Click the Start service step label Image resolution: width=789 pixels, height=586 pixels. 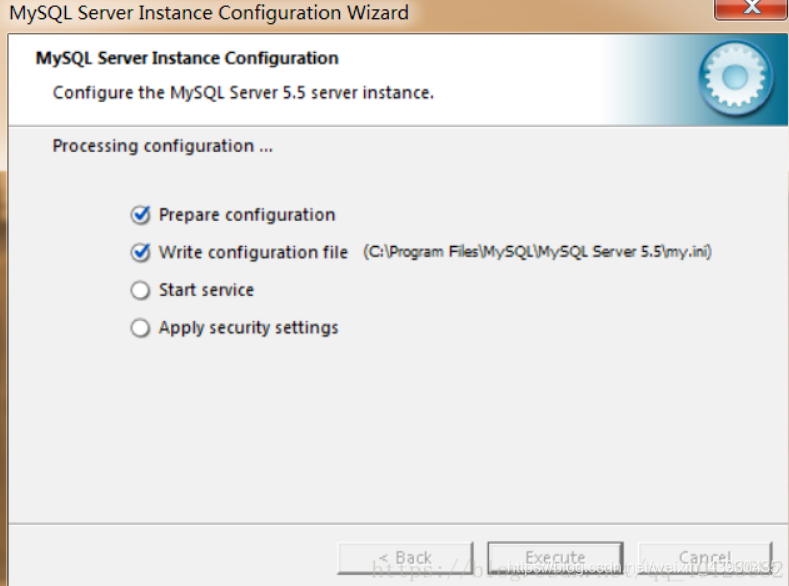206,290
